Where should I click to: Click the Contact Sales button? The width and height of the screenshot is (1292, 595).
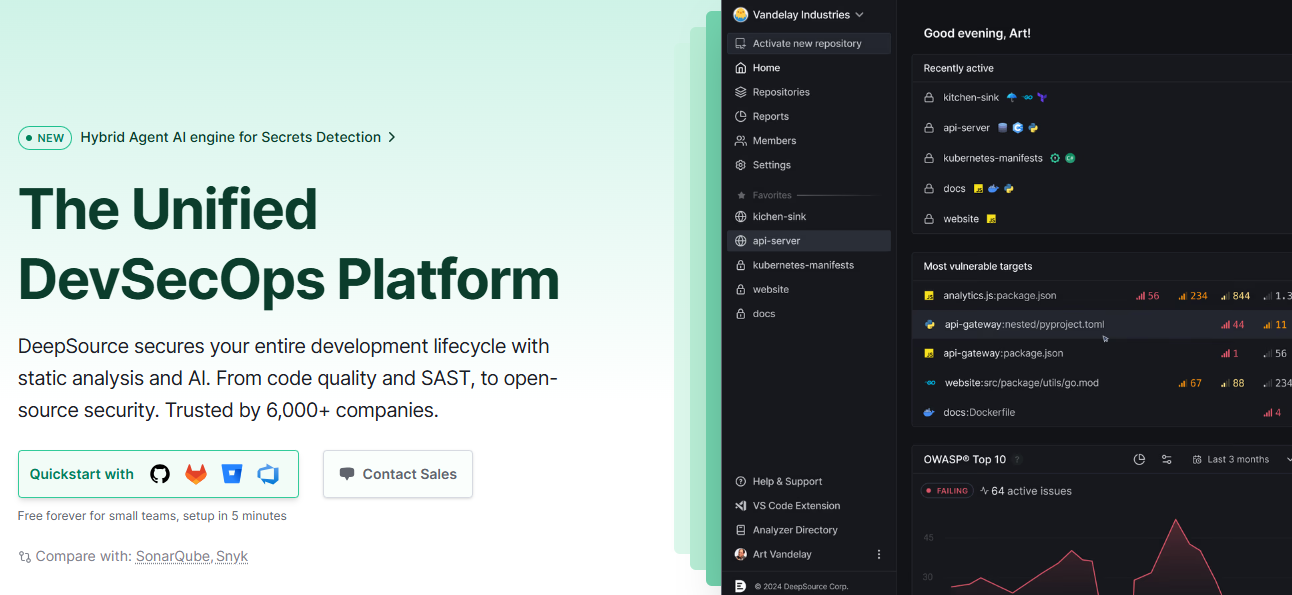coord(398,474)
